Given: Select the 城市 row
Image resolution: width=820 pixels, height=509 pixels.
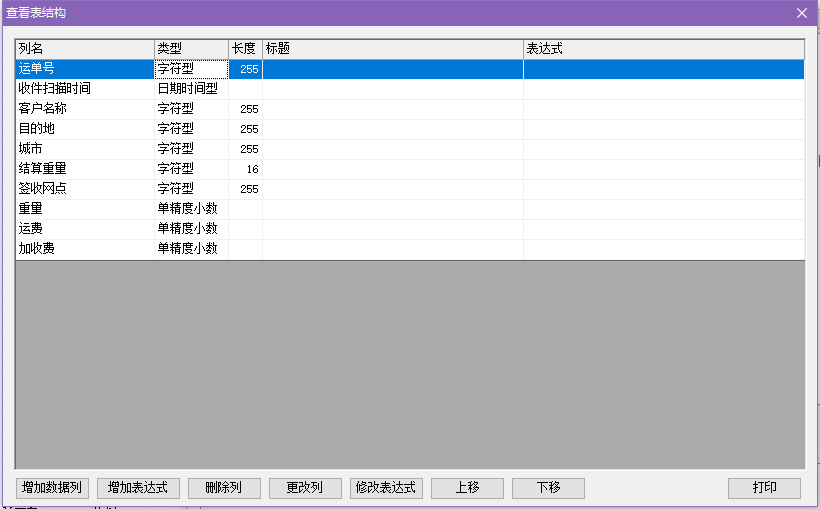Looking at the screenshot, I should point(410,149).
